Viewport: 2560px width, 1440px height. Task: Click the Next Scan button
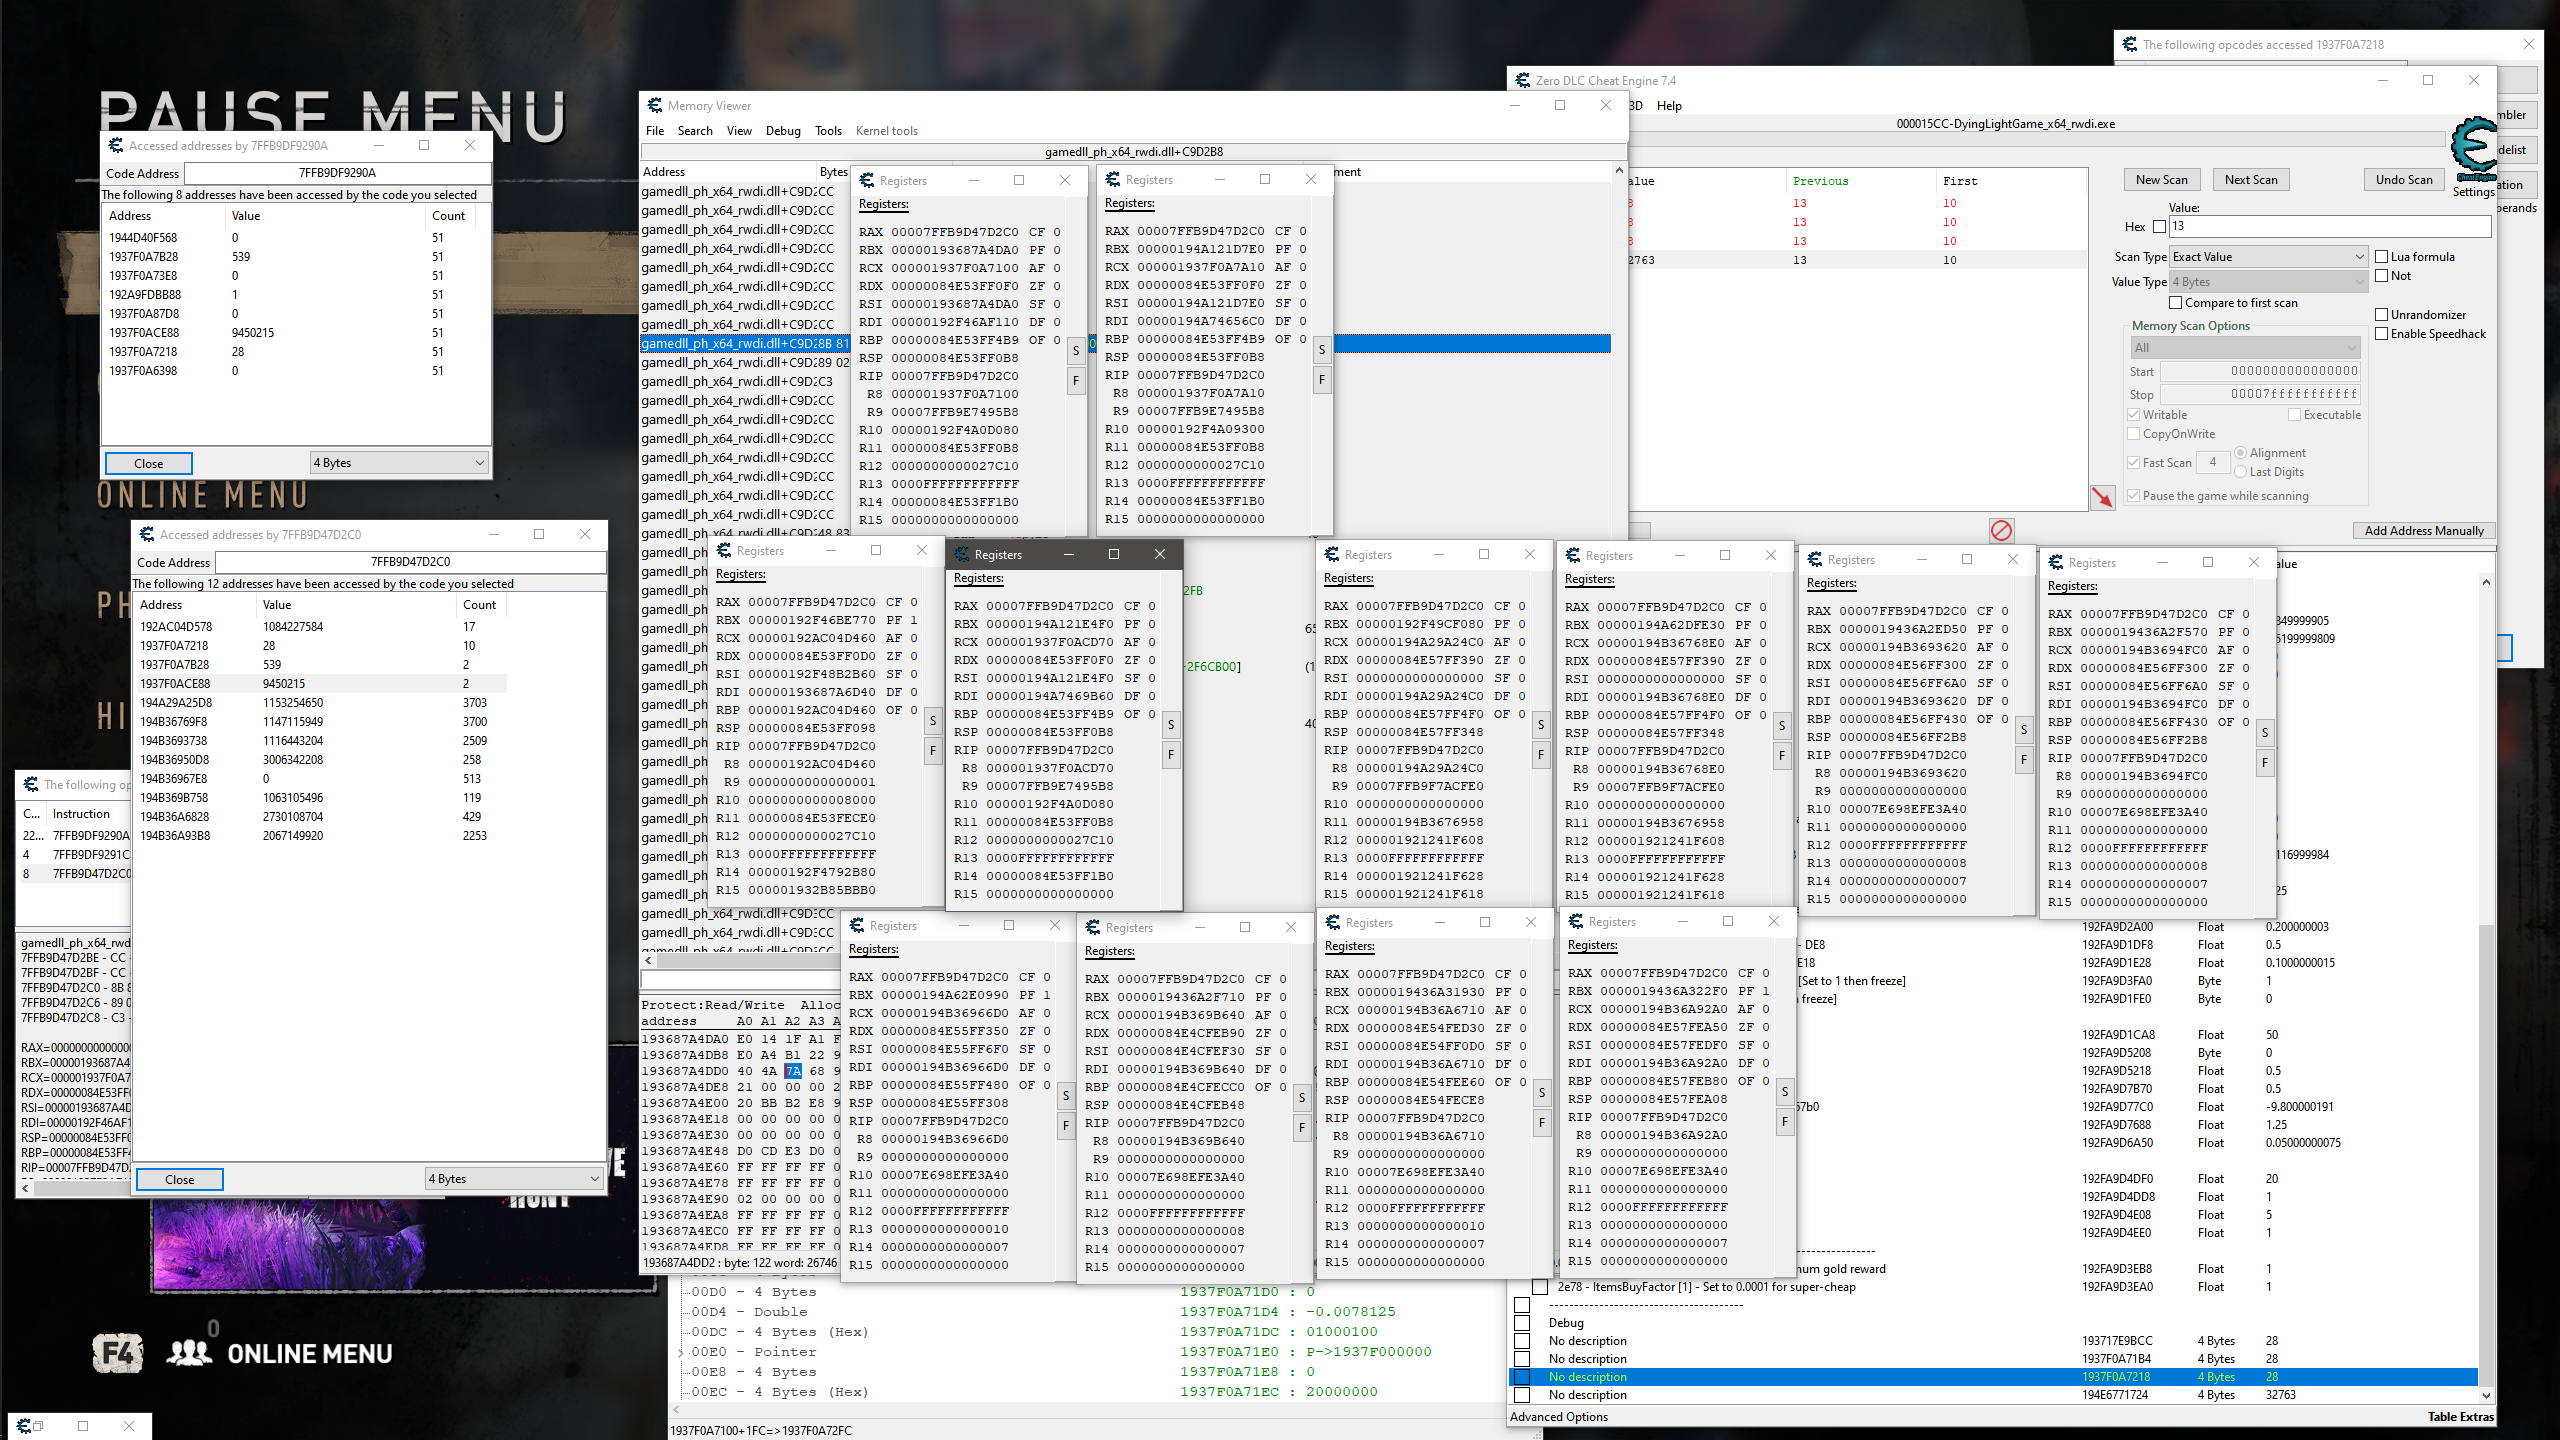(2251, 180)
